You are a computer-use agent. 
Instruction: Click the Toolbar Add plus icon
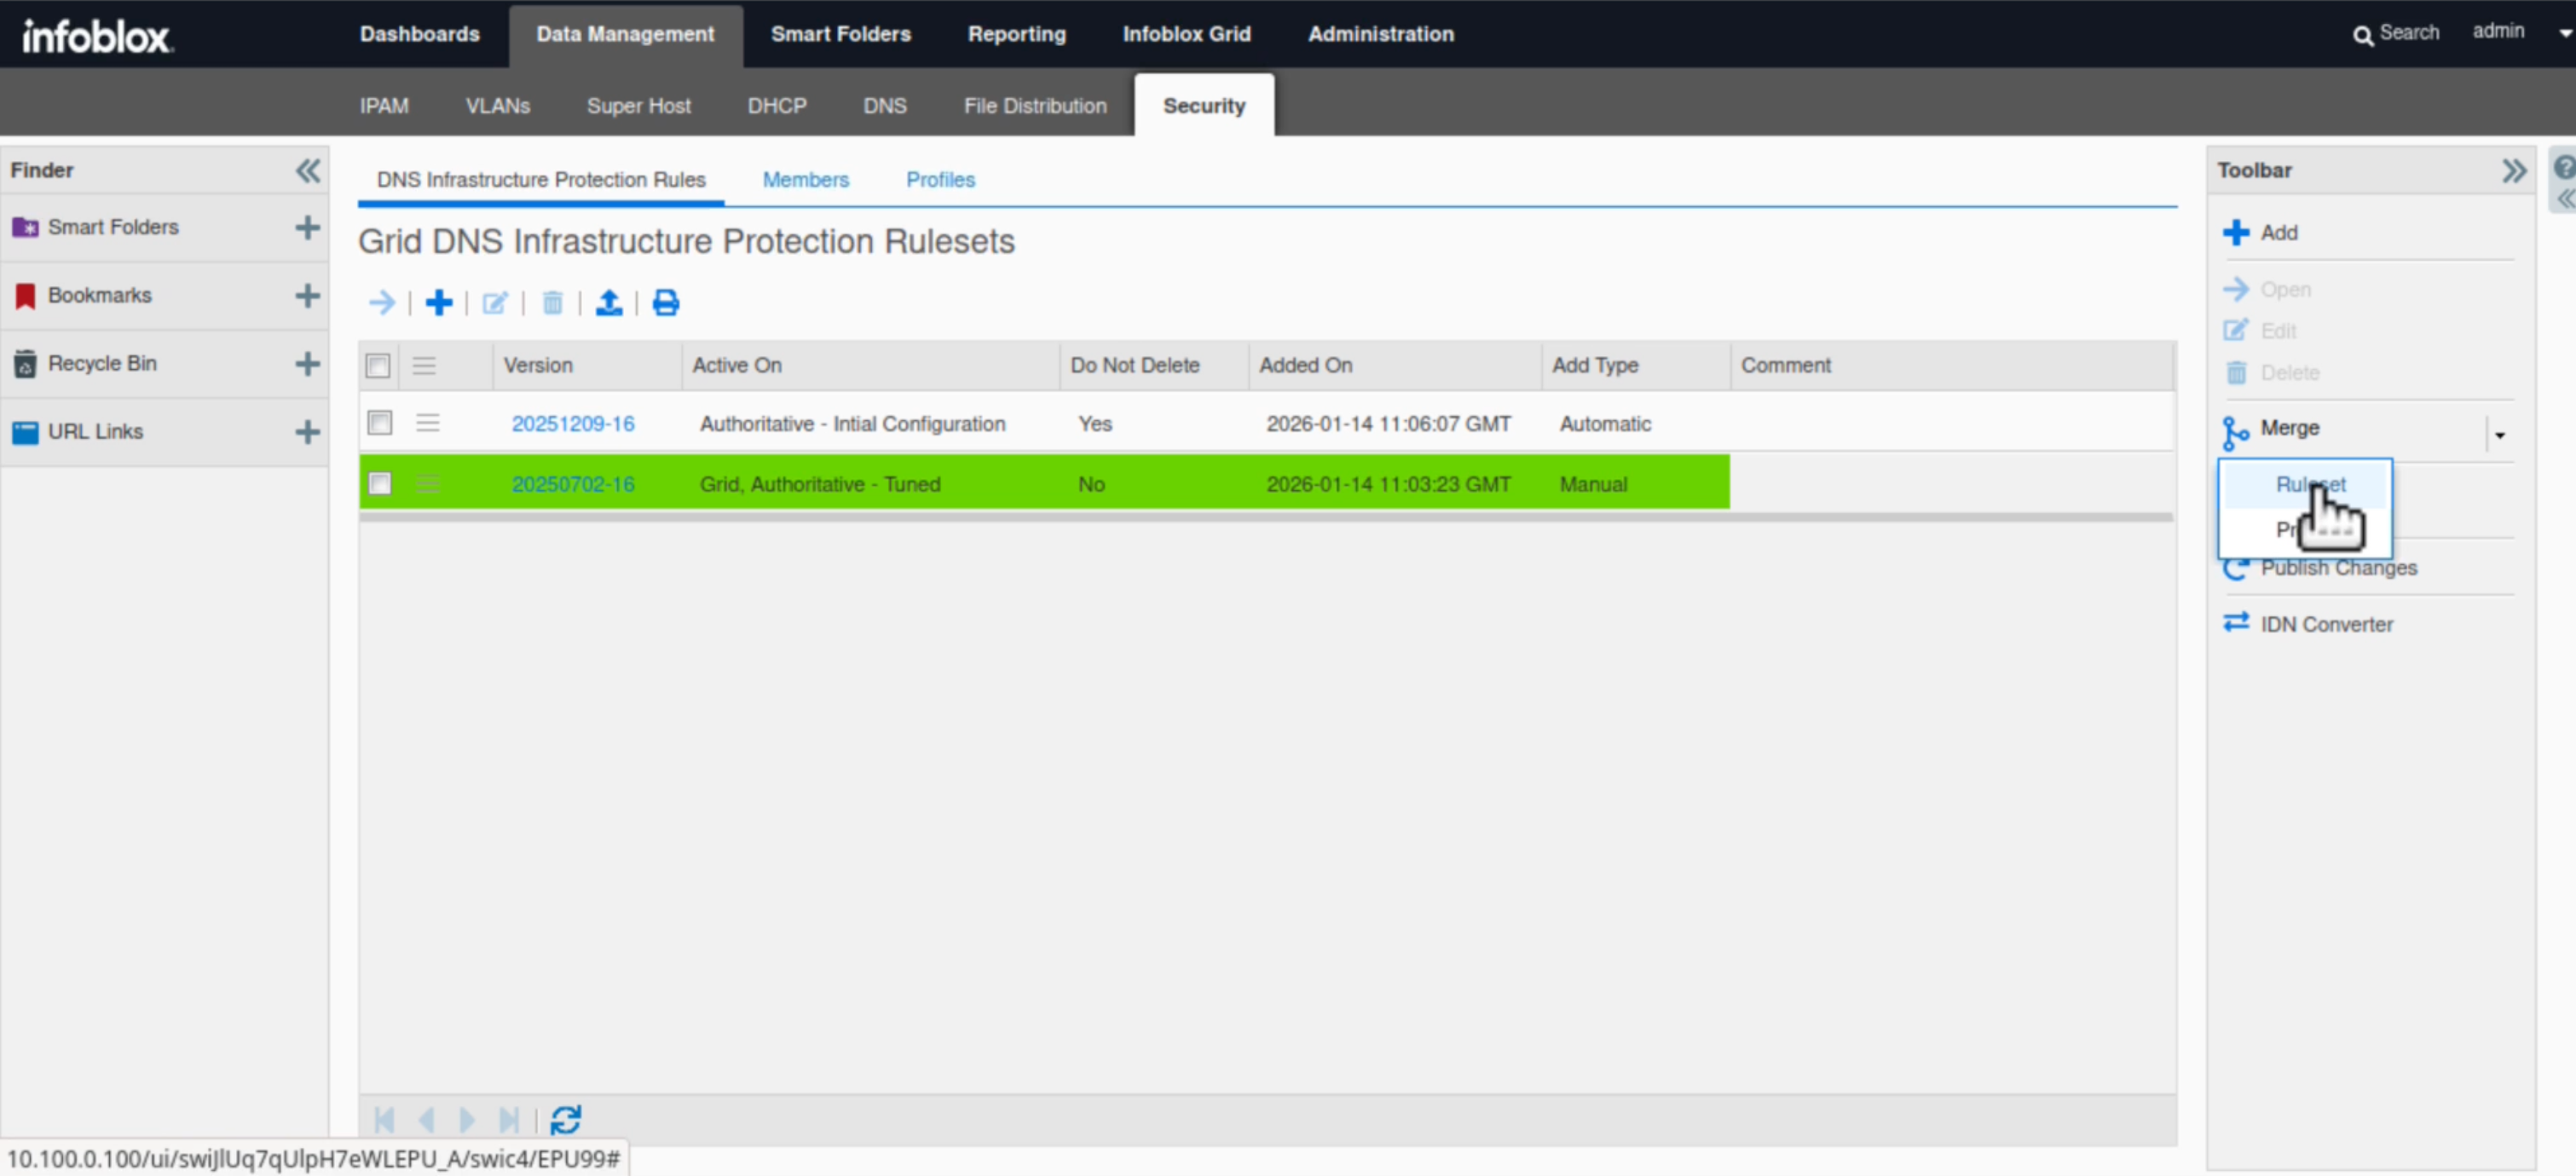[x=2236, y=232]
